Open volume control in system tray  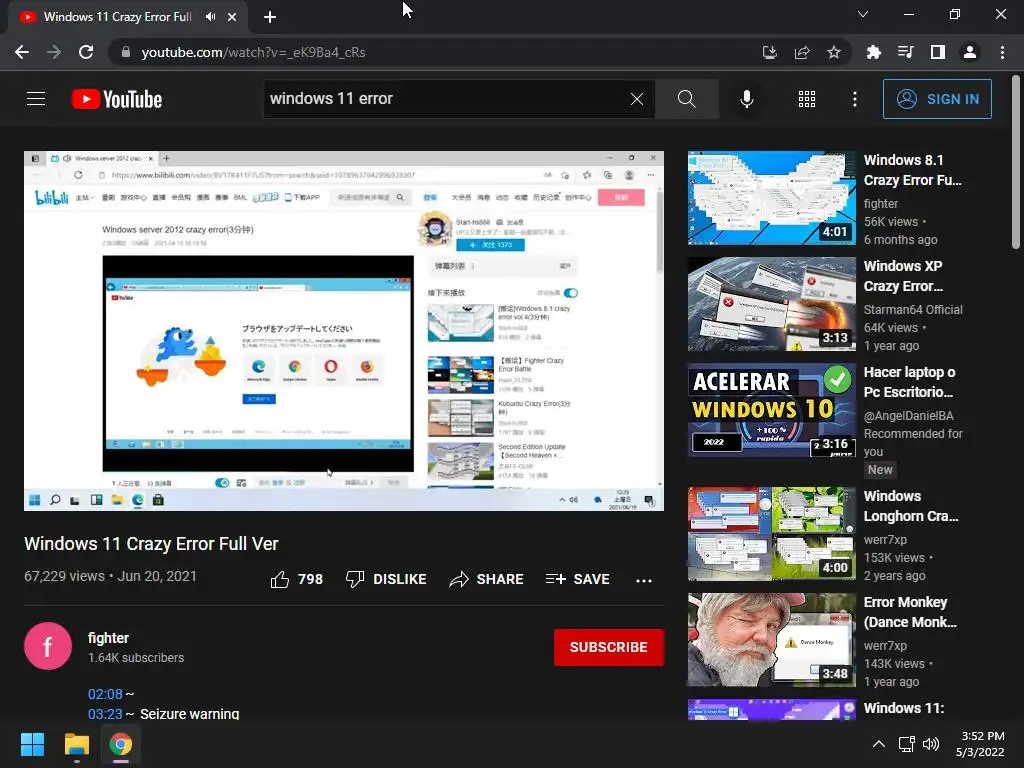(x=931, y=744)
